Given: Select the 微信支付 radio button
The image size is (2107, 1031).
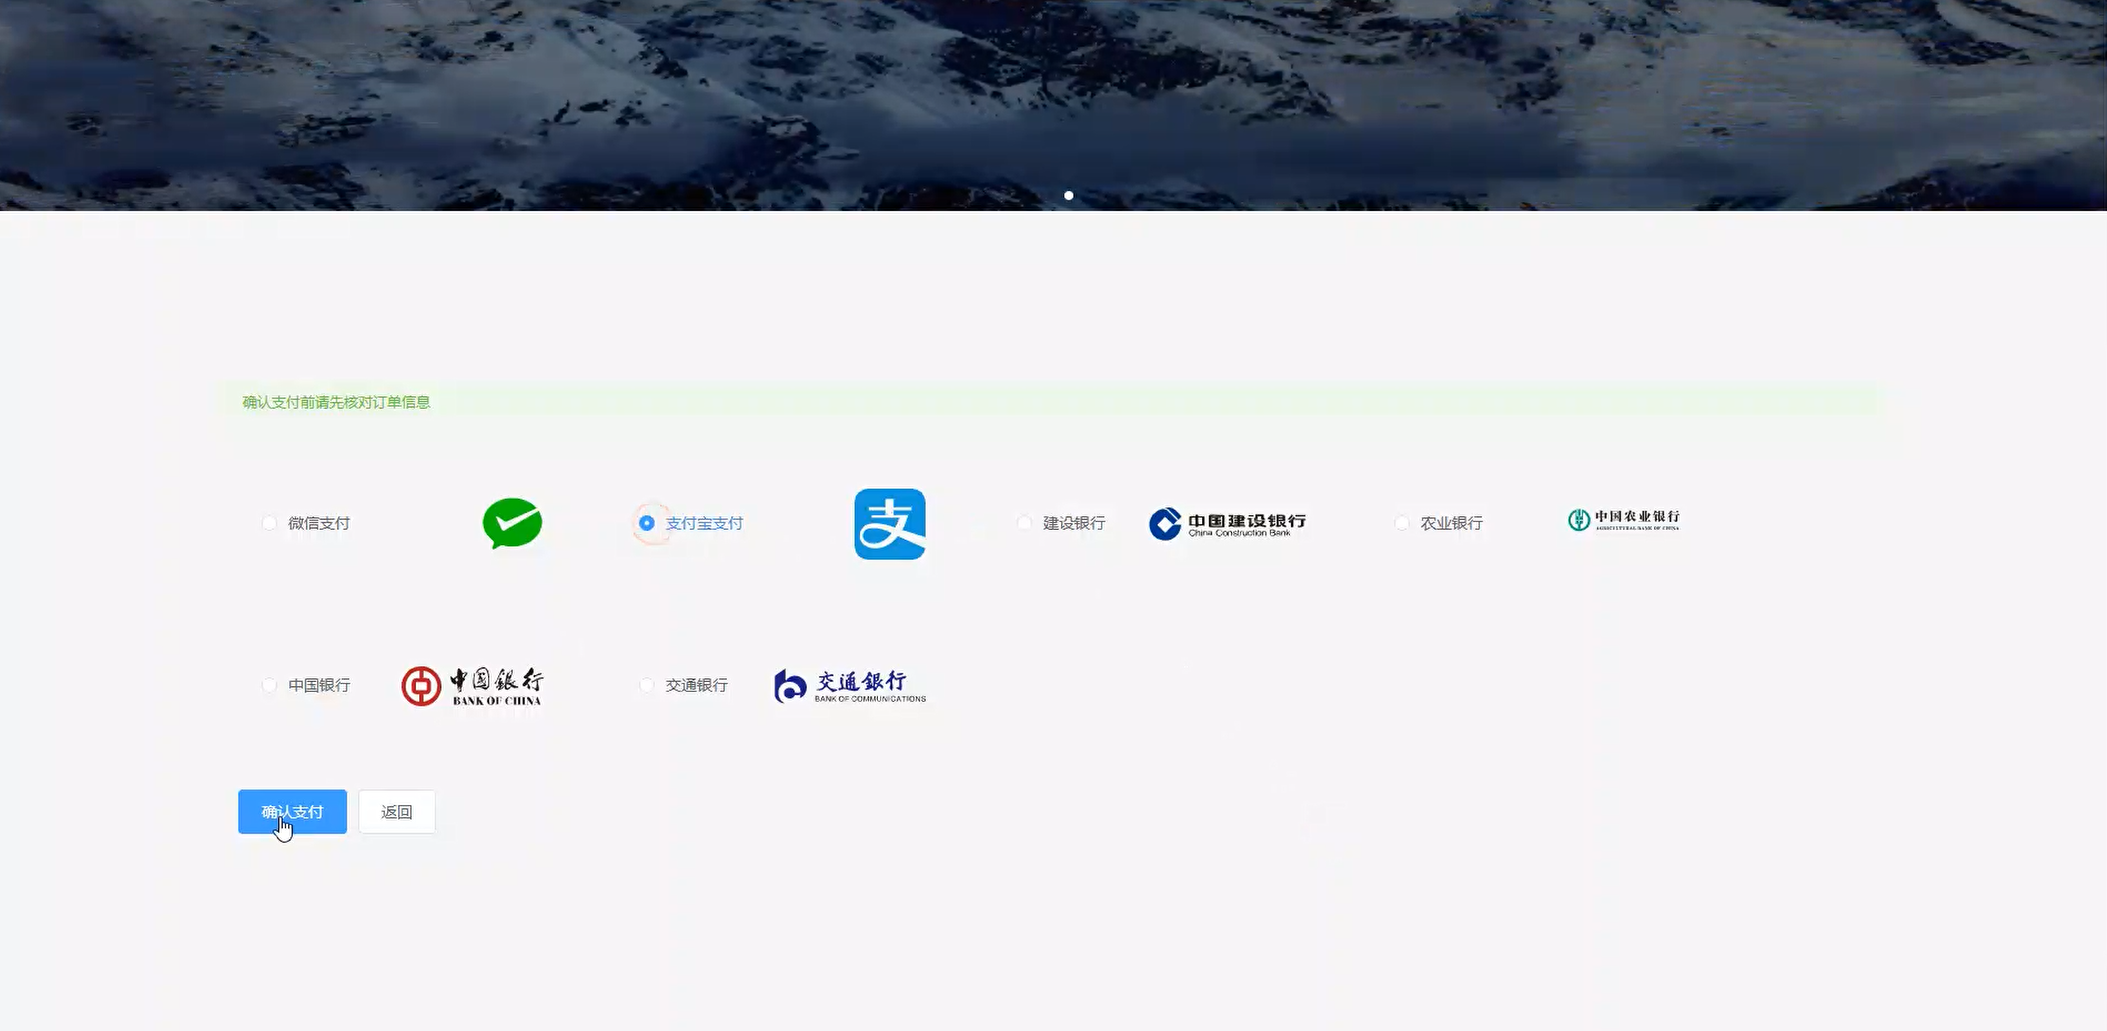Looking at the screenshot, I should pos(269,522).
